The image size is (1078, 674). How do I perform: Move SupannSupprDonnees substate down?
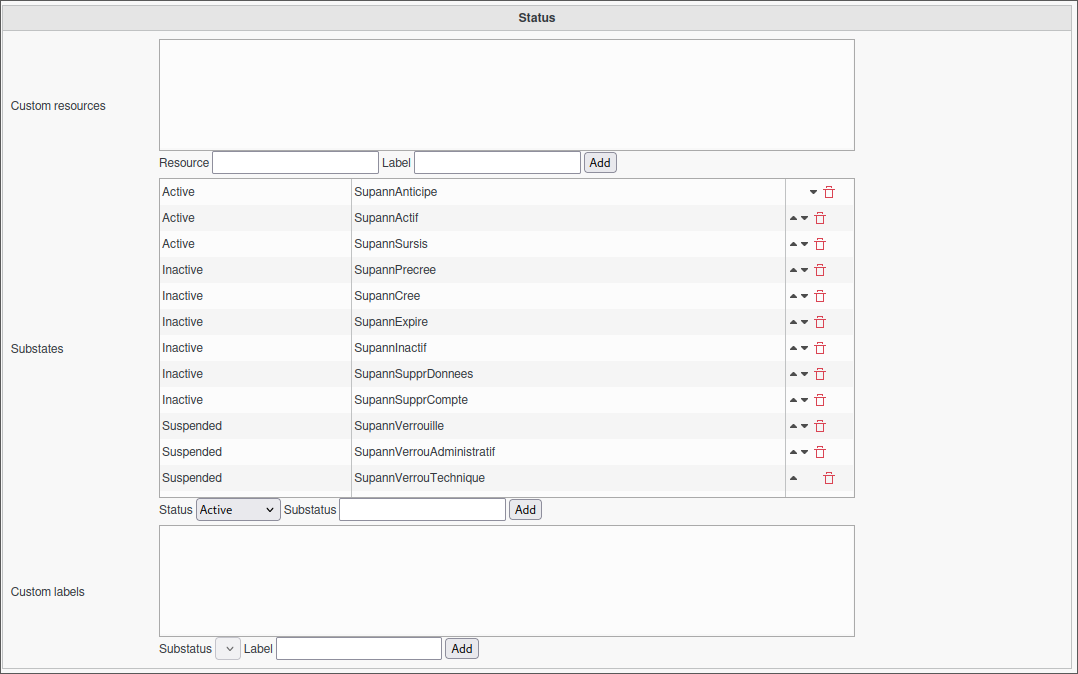(804, 374)
